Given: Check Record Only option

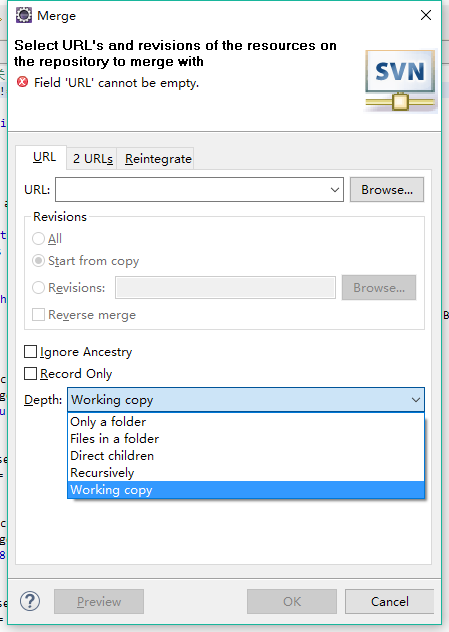Looking at the screenshot, I should click(x=31, y=374).
